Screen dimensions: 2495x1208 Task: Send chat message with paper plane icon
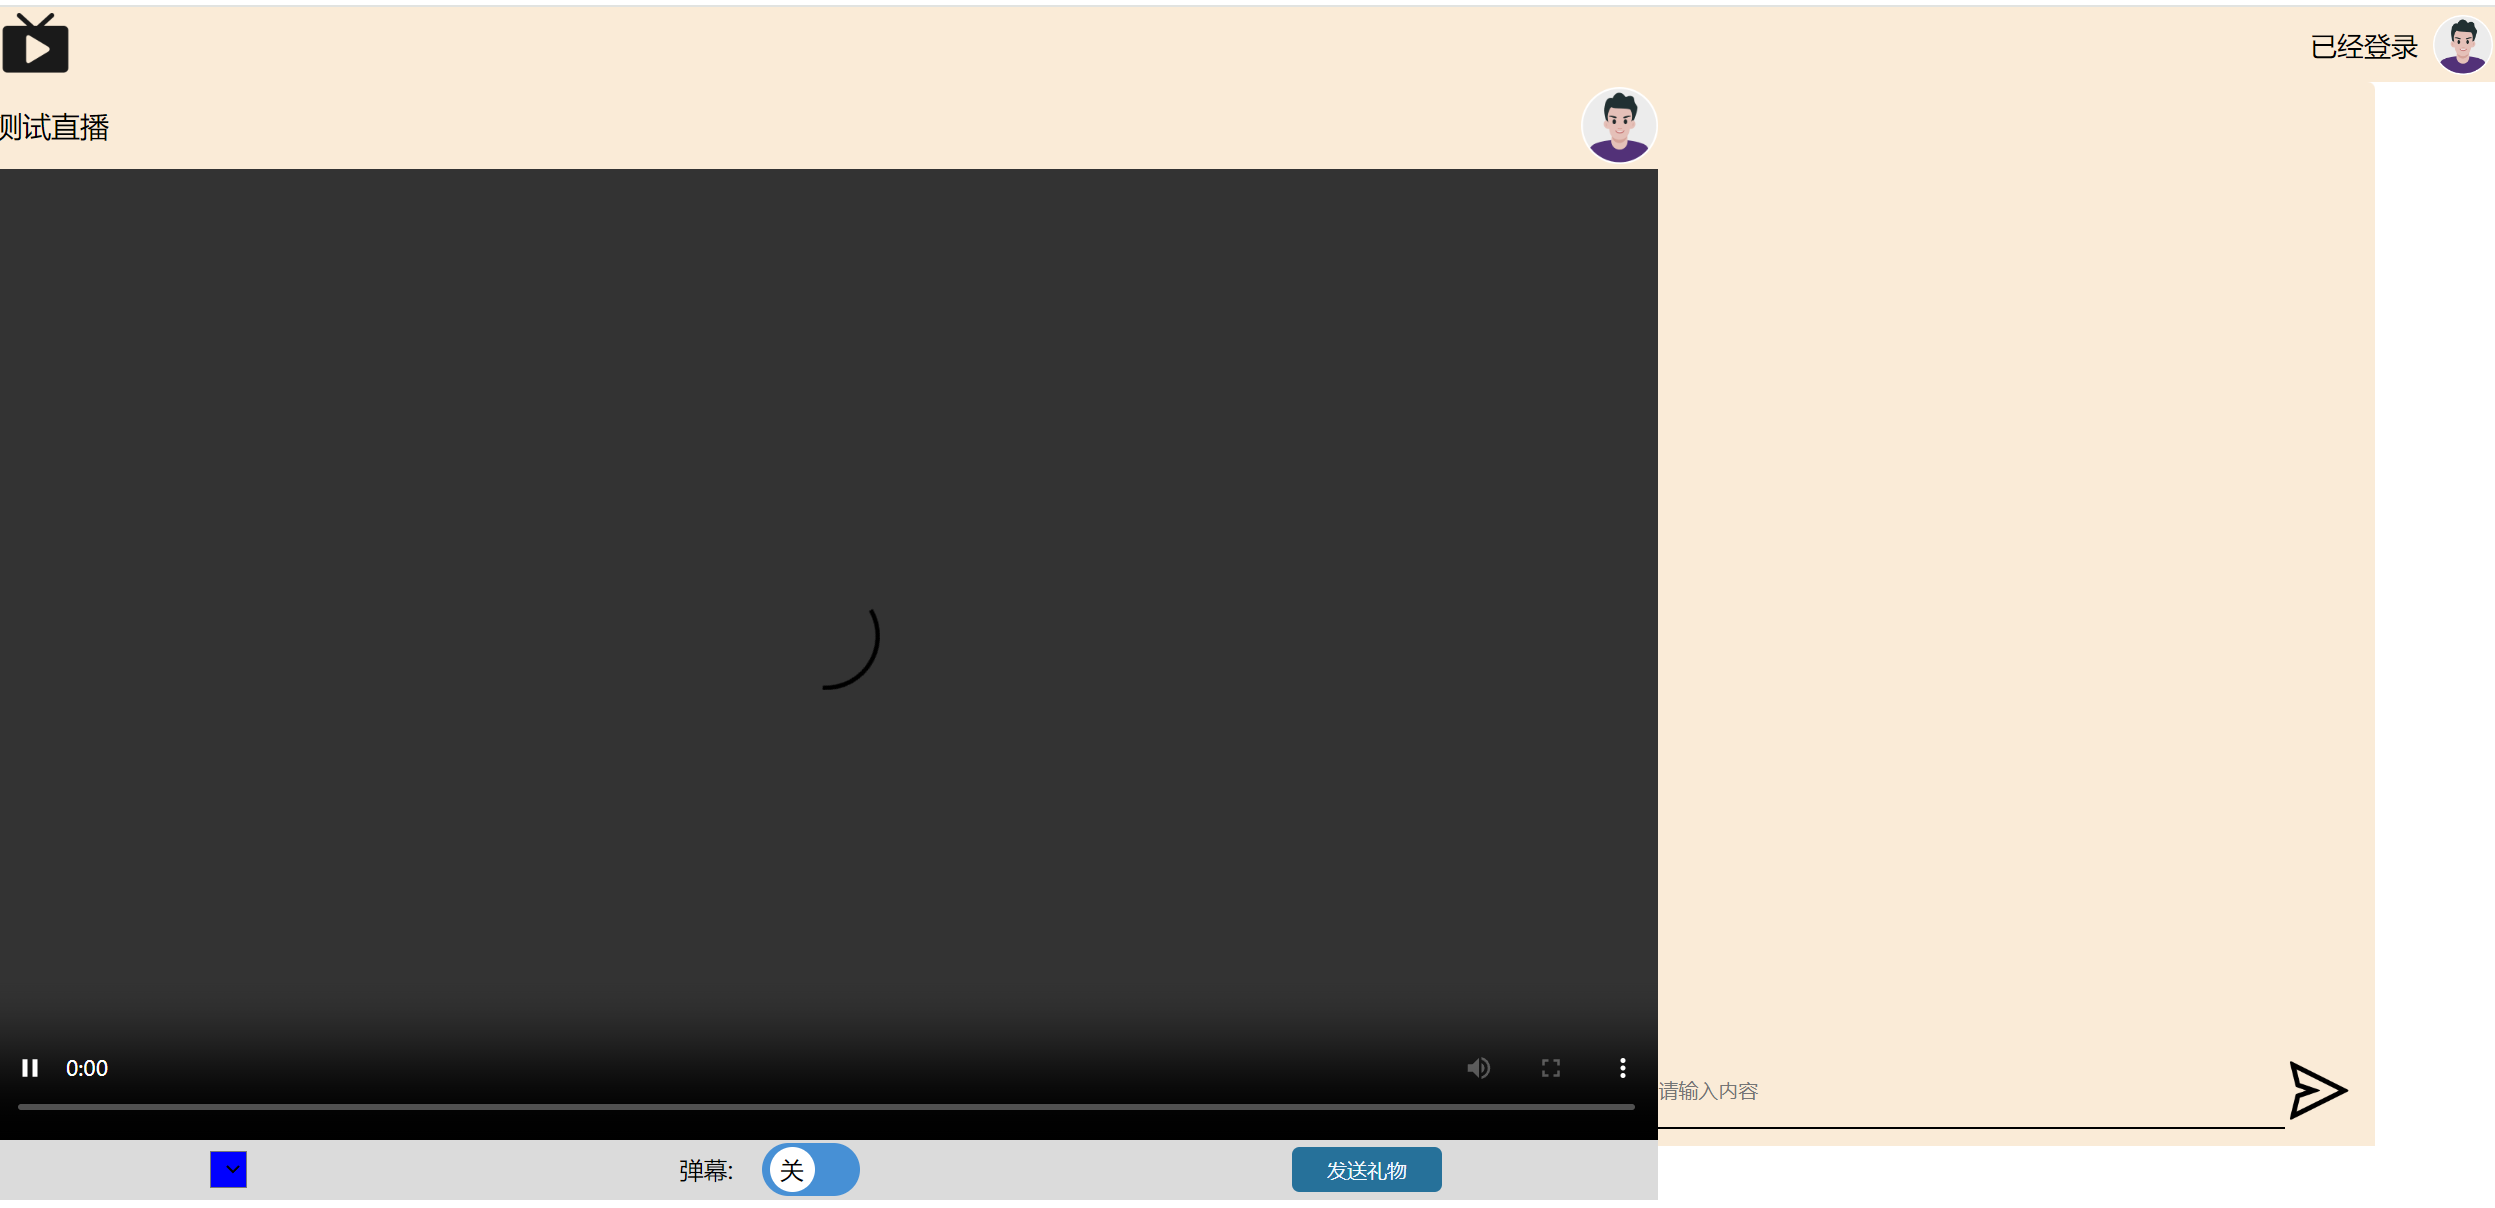point(2317,1090)
